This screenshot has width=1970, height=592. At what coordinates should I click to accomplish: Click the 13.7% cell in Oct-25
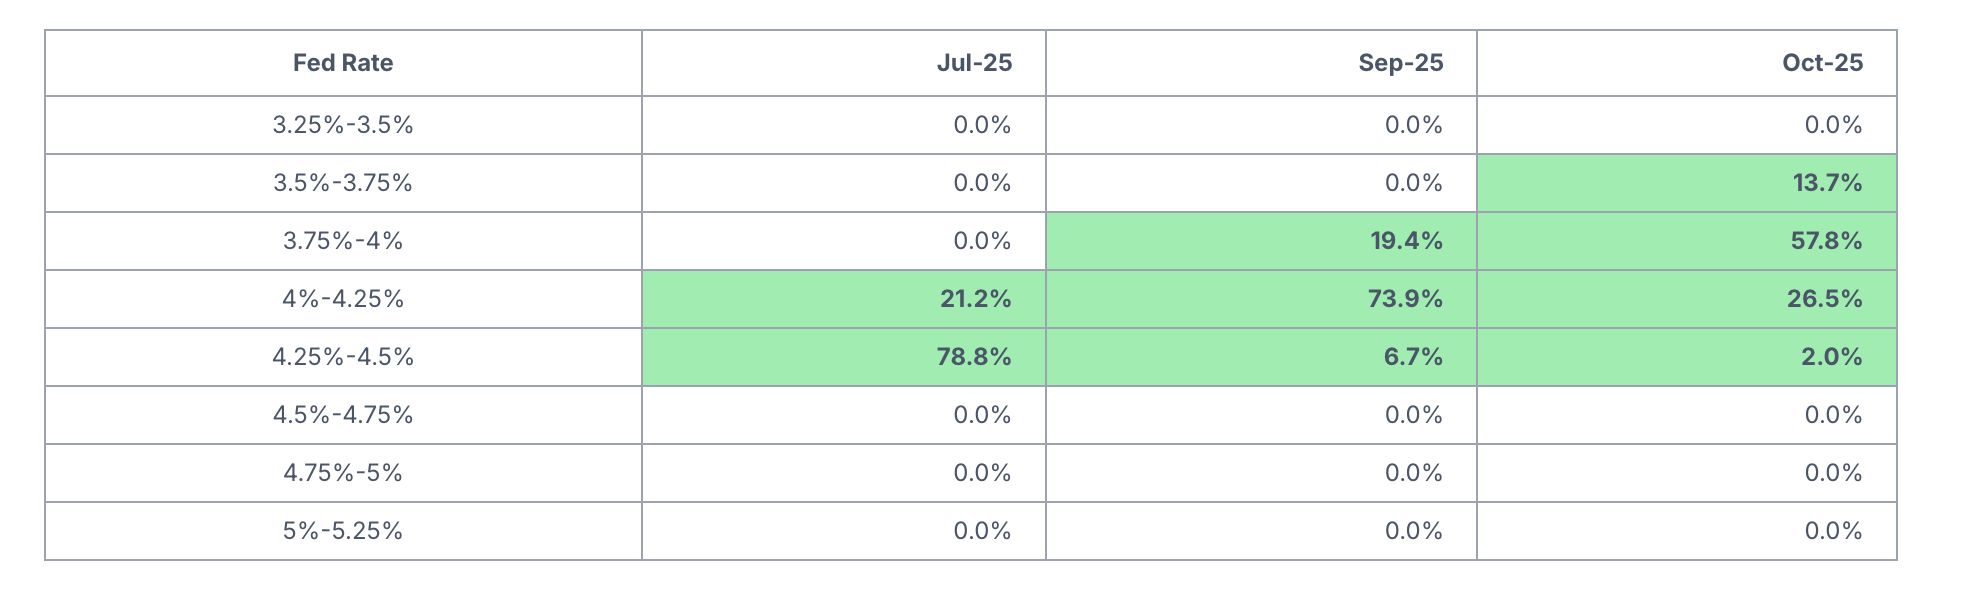1827,183
